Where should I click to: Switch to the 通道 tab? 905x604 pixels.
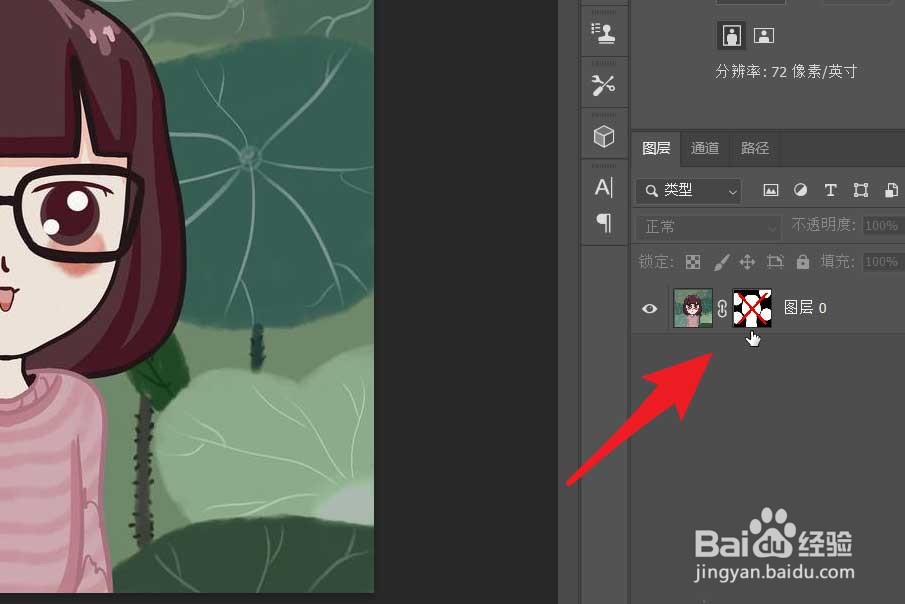coord(705,148)
